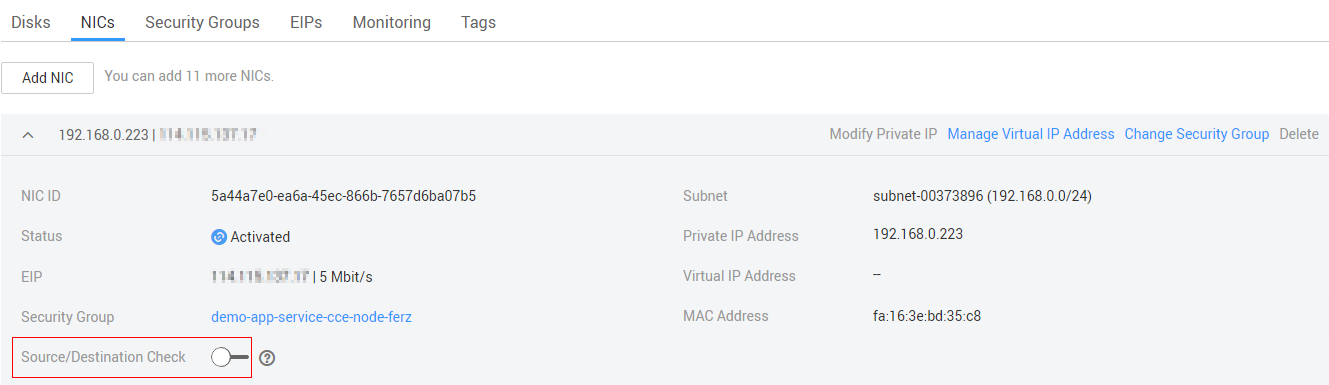Click the MAC address fa:16:3e:bd:35:c8
This screenshot has width=1329, height=385.
pos(927,316)
